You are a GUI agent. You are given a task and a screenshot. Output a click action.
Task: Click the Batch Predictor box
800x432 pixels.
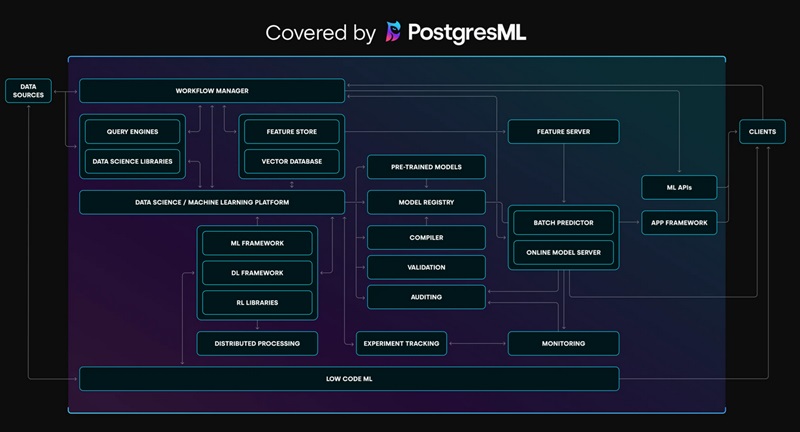[x=563, y=223]
